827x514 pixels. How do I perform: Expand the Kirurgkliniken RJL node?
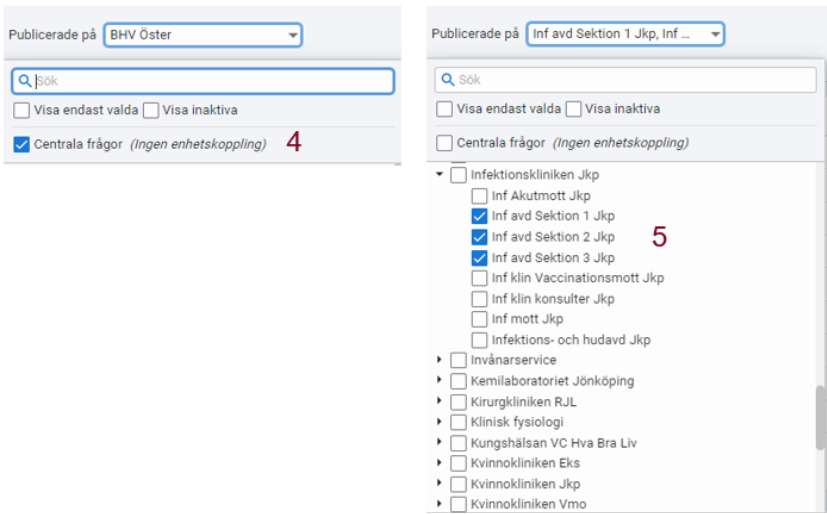click(439, 401)
